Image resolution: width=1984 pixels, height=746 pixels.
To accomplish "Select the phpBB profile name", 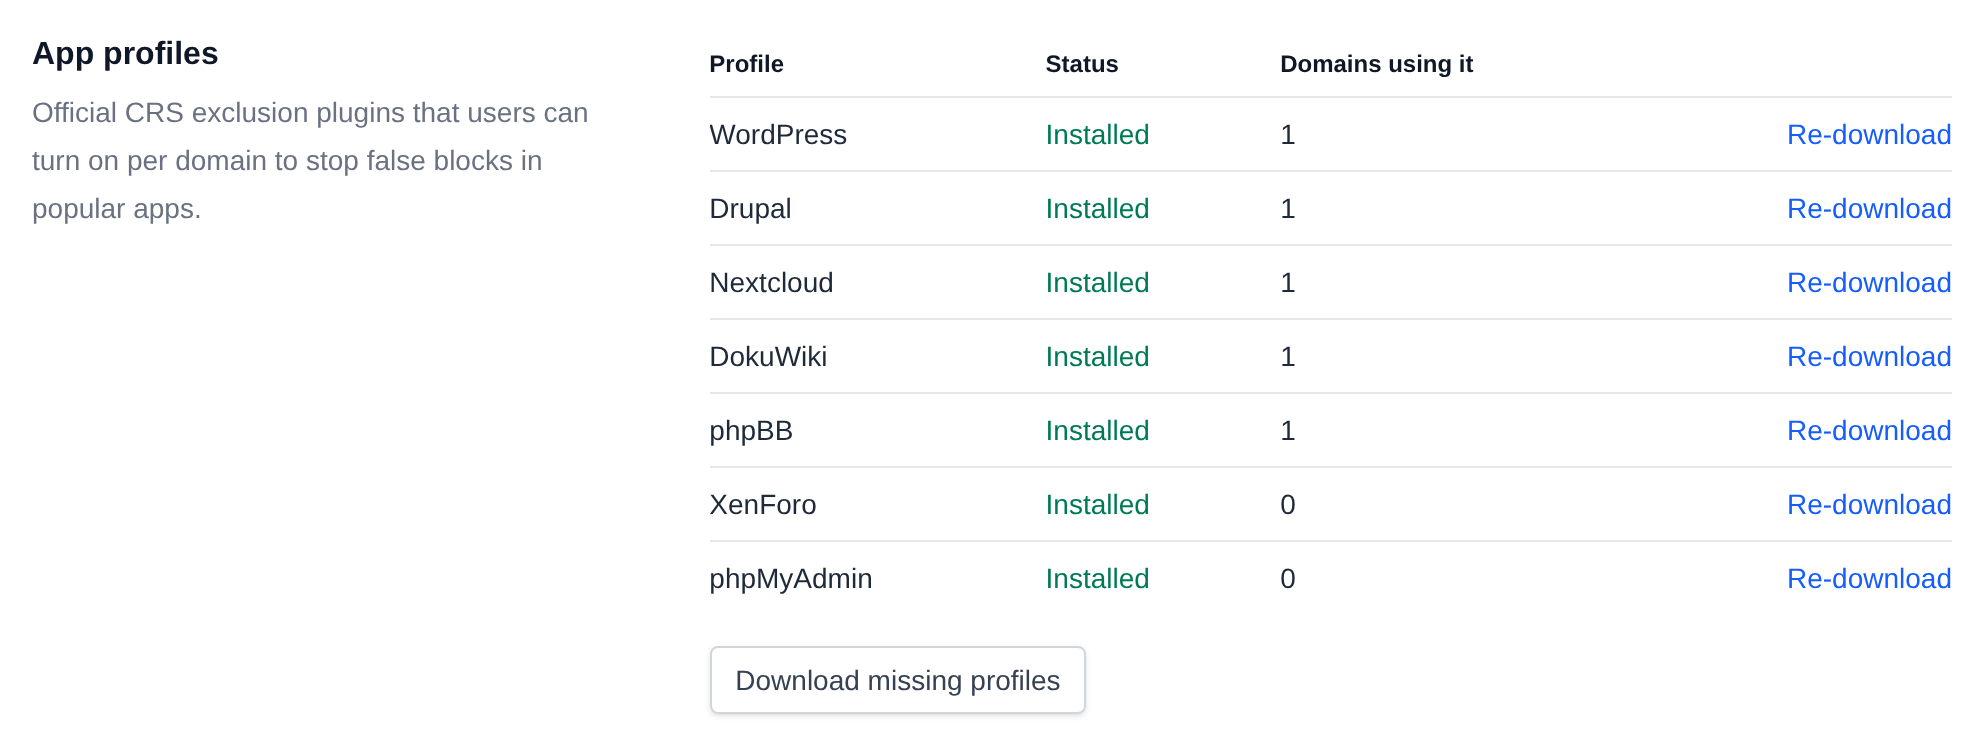I will [751, 431].
